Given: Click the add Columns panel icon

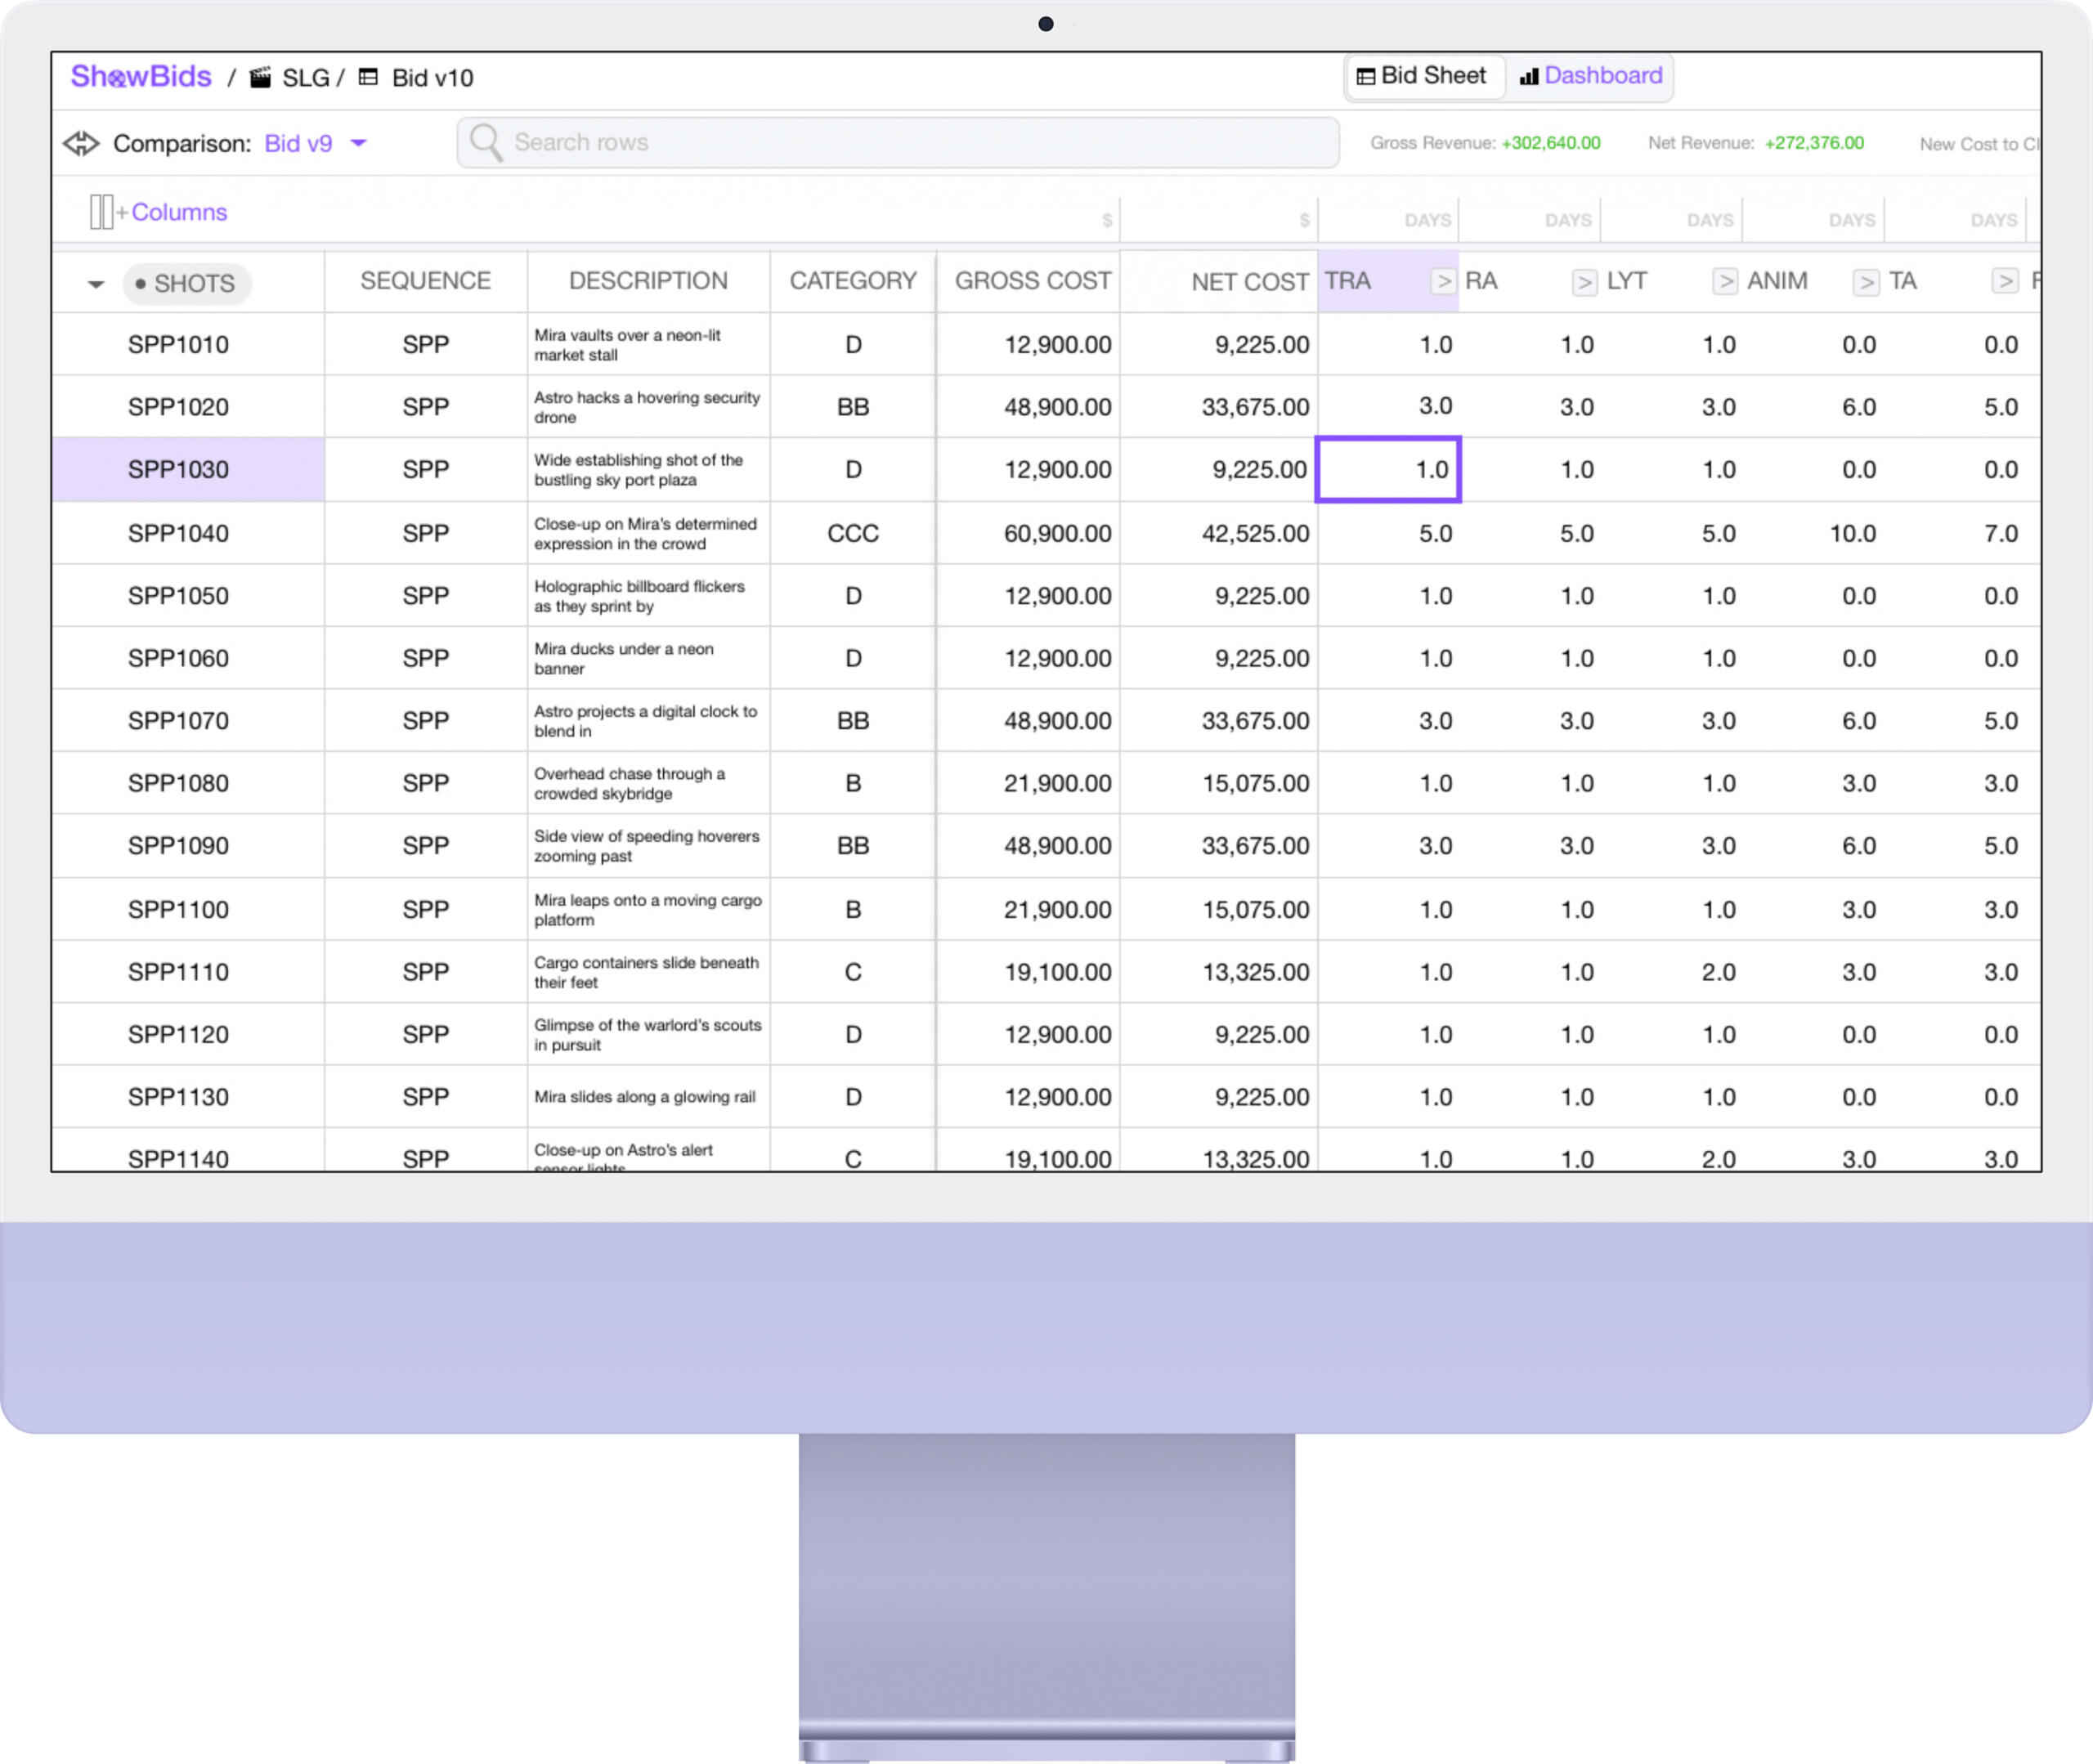Looking at the screenshot, I should pyautogui.click(x=101, y=212).
